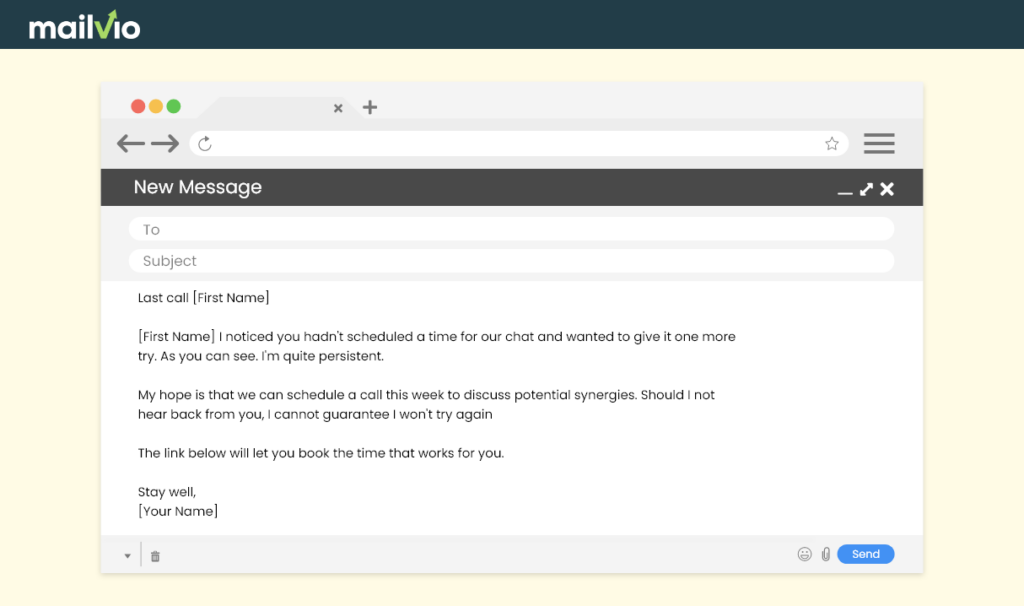Click into the Subject field
This screenshot has height=606, width=1024.
tap(511, 261)
